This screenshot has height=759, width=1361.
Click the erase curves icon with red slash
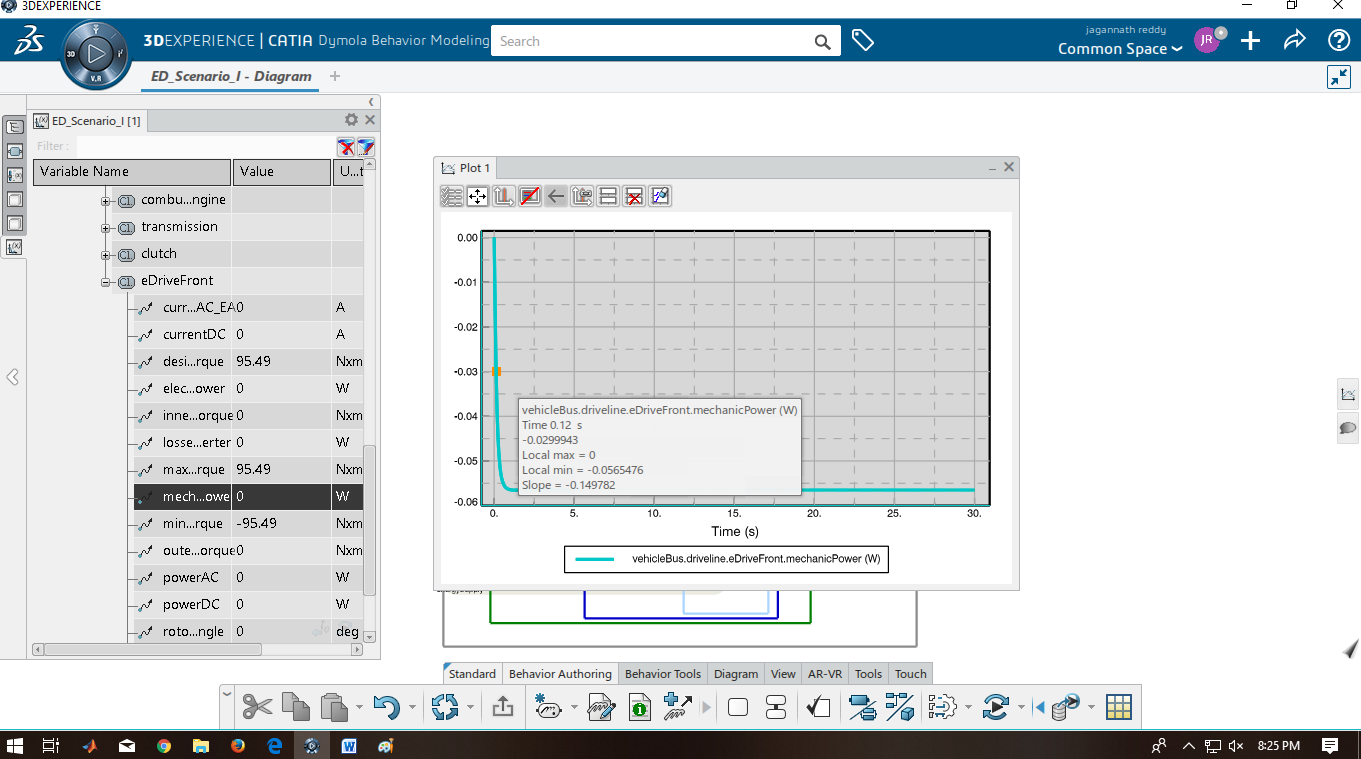(530, 196)
